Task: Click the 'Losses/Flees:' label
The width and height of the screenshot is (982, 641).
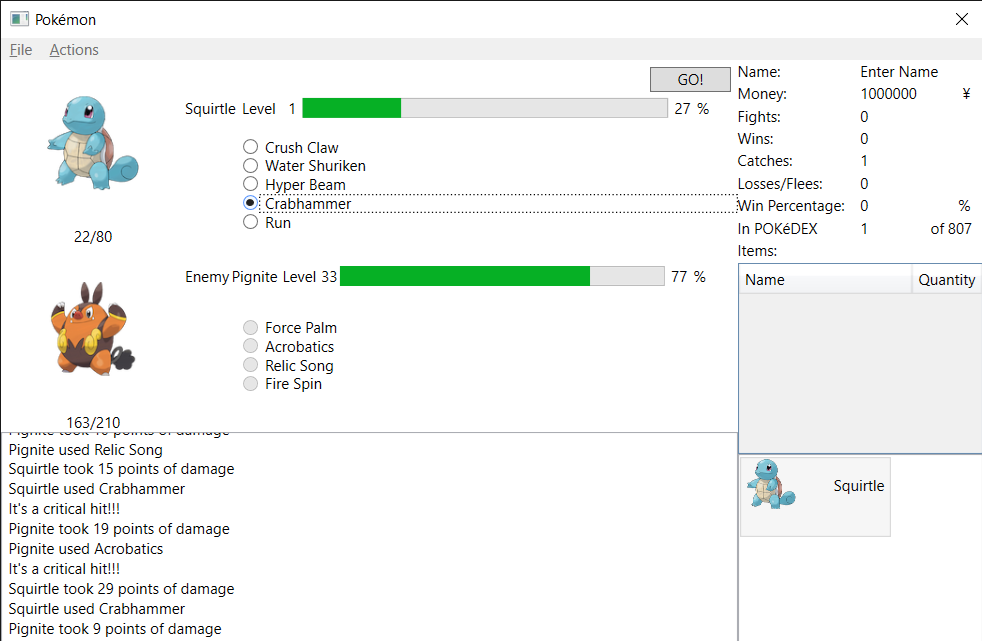Action: point(780,184)
